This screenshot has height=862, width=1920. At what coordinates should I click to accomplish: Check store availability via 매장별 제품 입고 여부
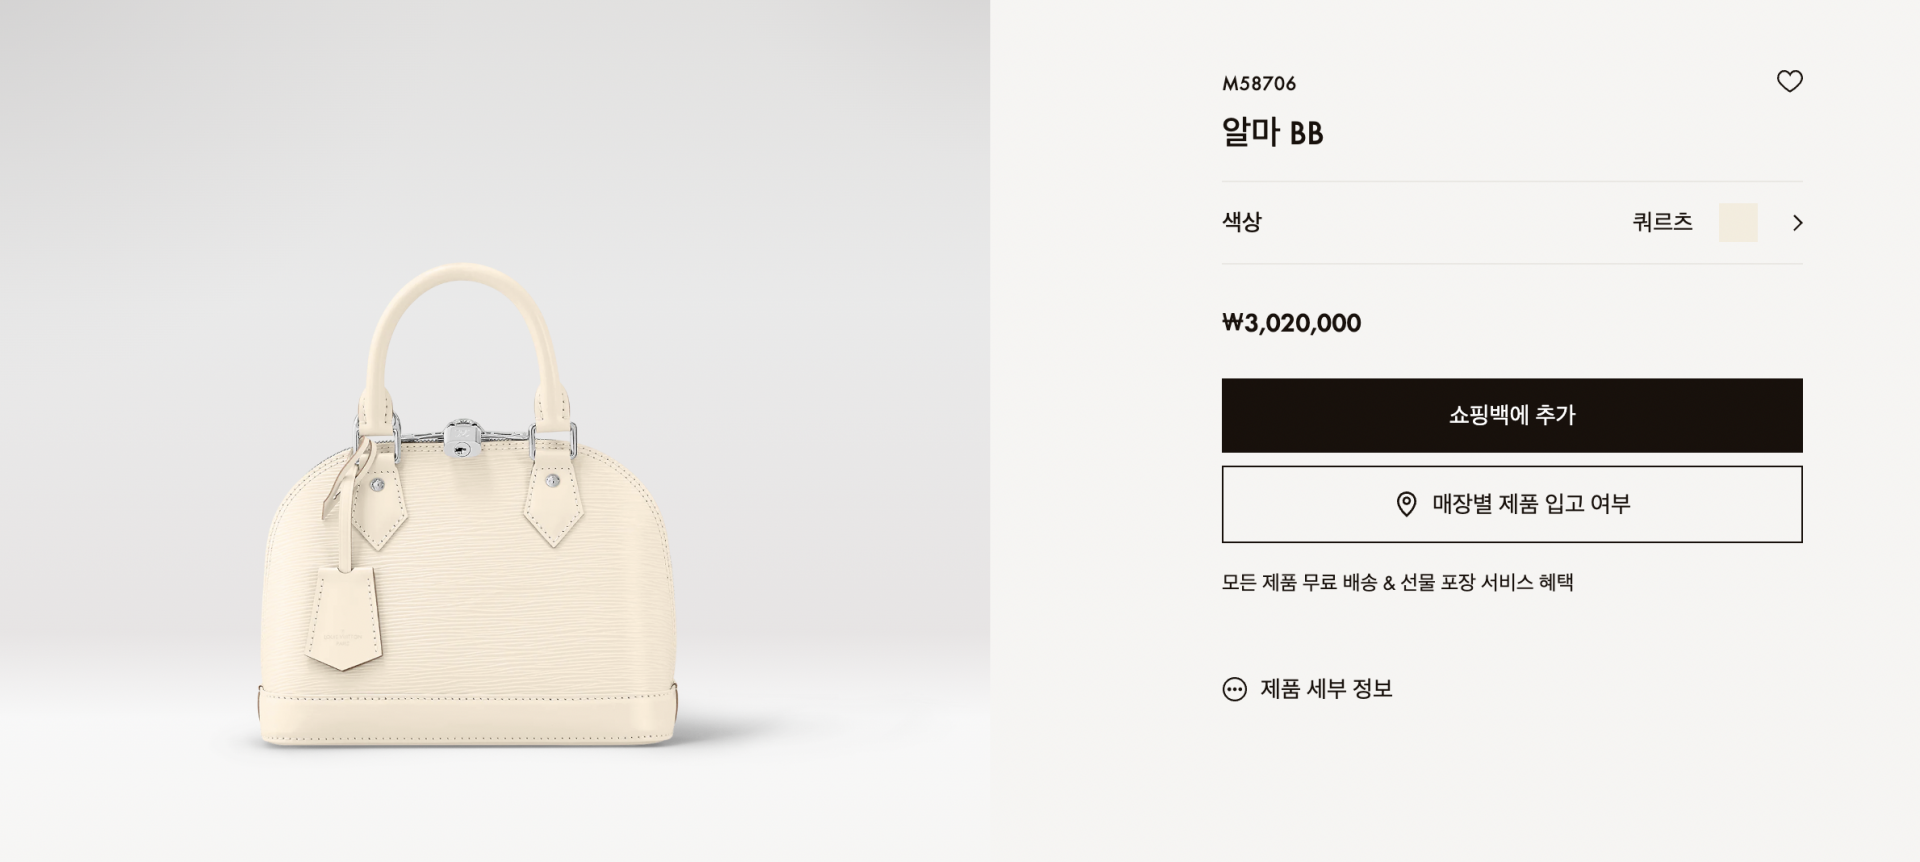[x=1512, y=504]
